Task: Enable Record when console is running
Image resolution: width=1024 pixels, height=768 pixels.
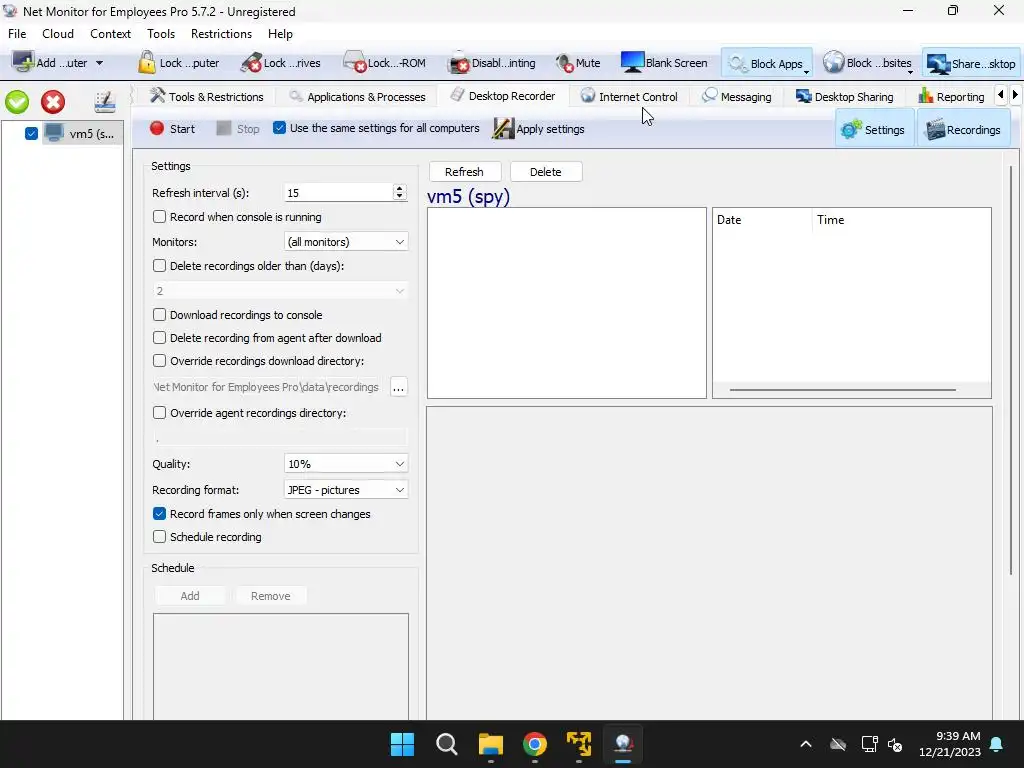Action: click(x=159, y=216)
